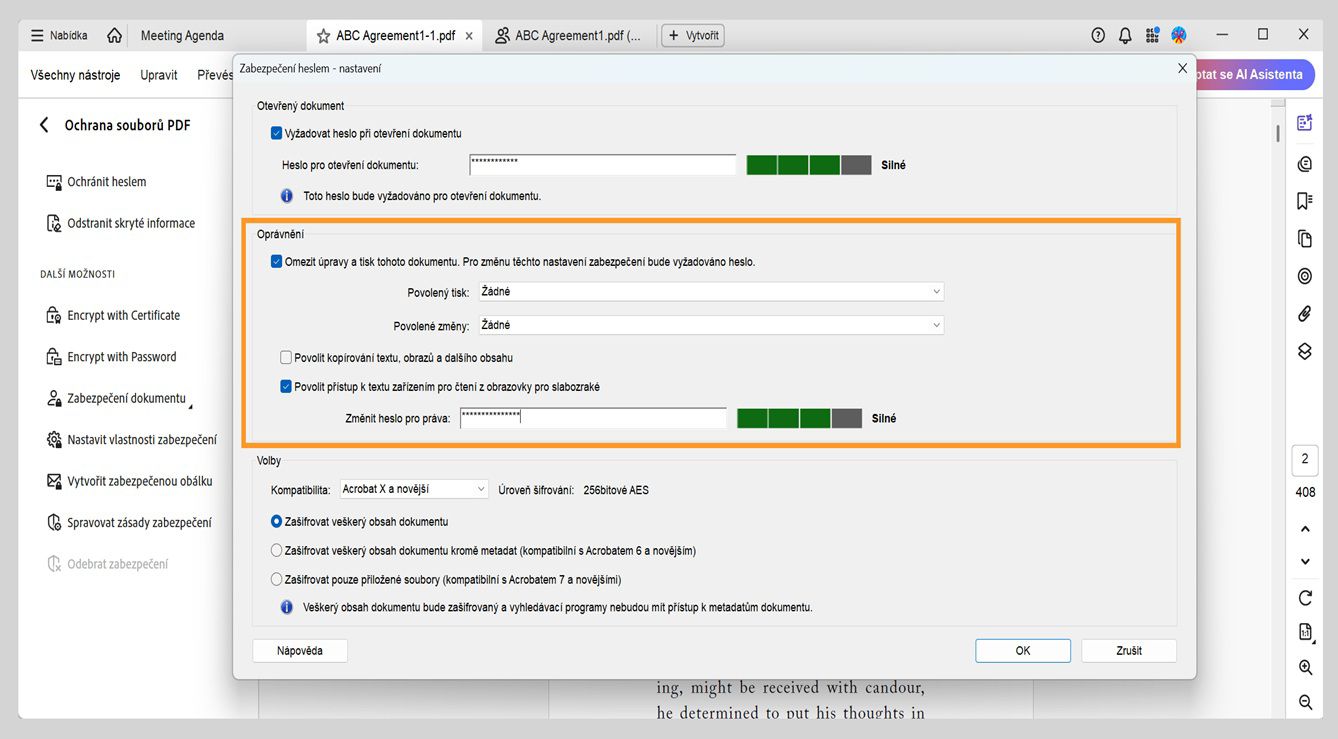1338x739 pixels.
Task: Click the document vertical scrollbar
Action: pos(1277,134)
